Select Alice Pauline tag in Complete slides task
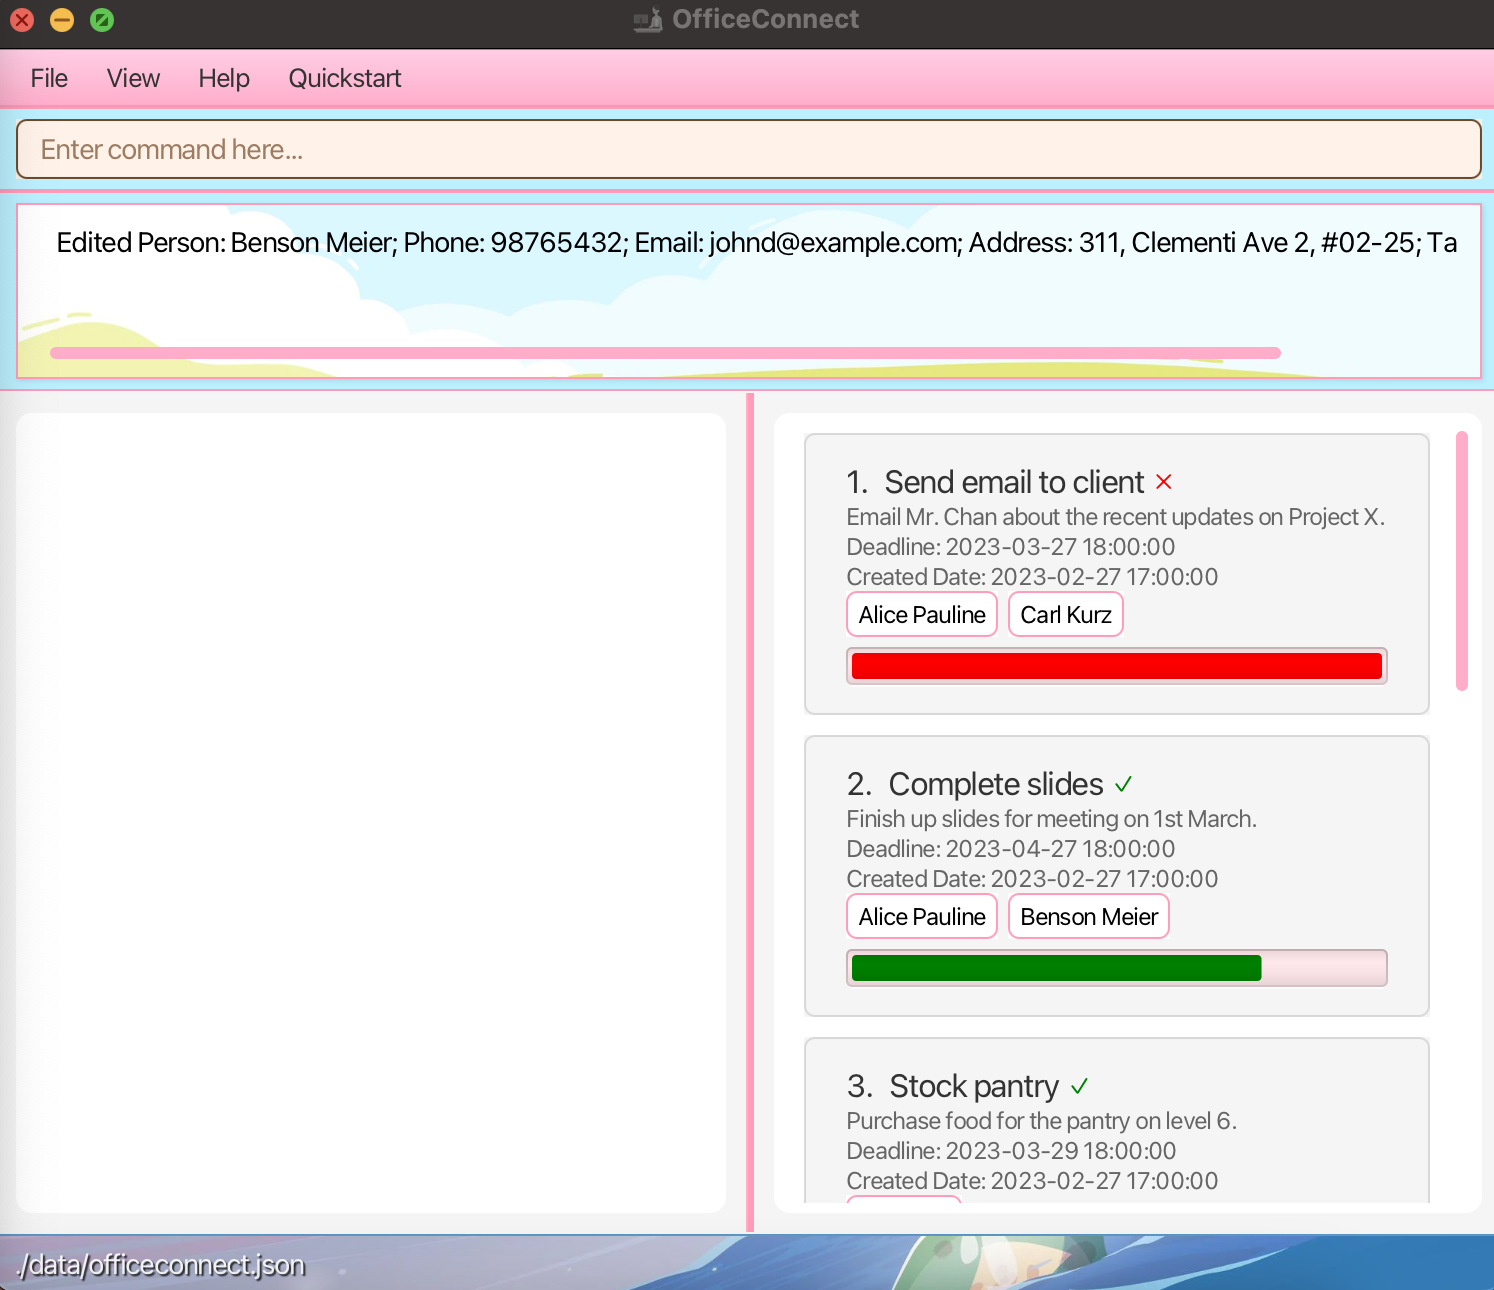Screen dimensions: 1494x1290 click(x=922, y=916)
